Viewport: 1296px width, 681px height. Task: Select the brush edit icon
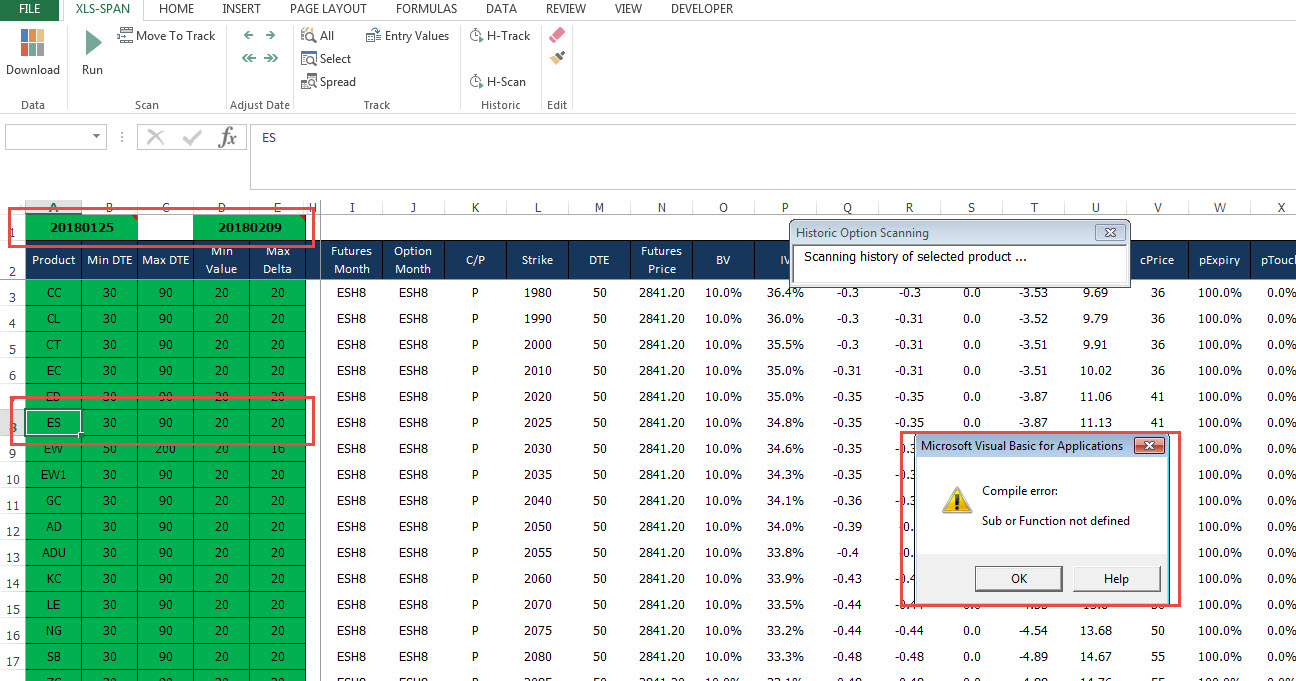click(x=557, y=58)
